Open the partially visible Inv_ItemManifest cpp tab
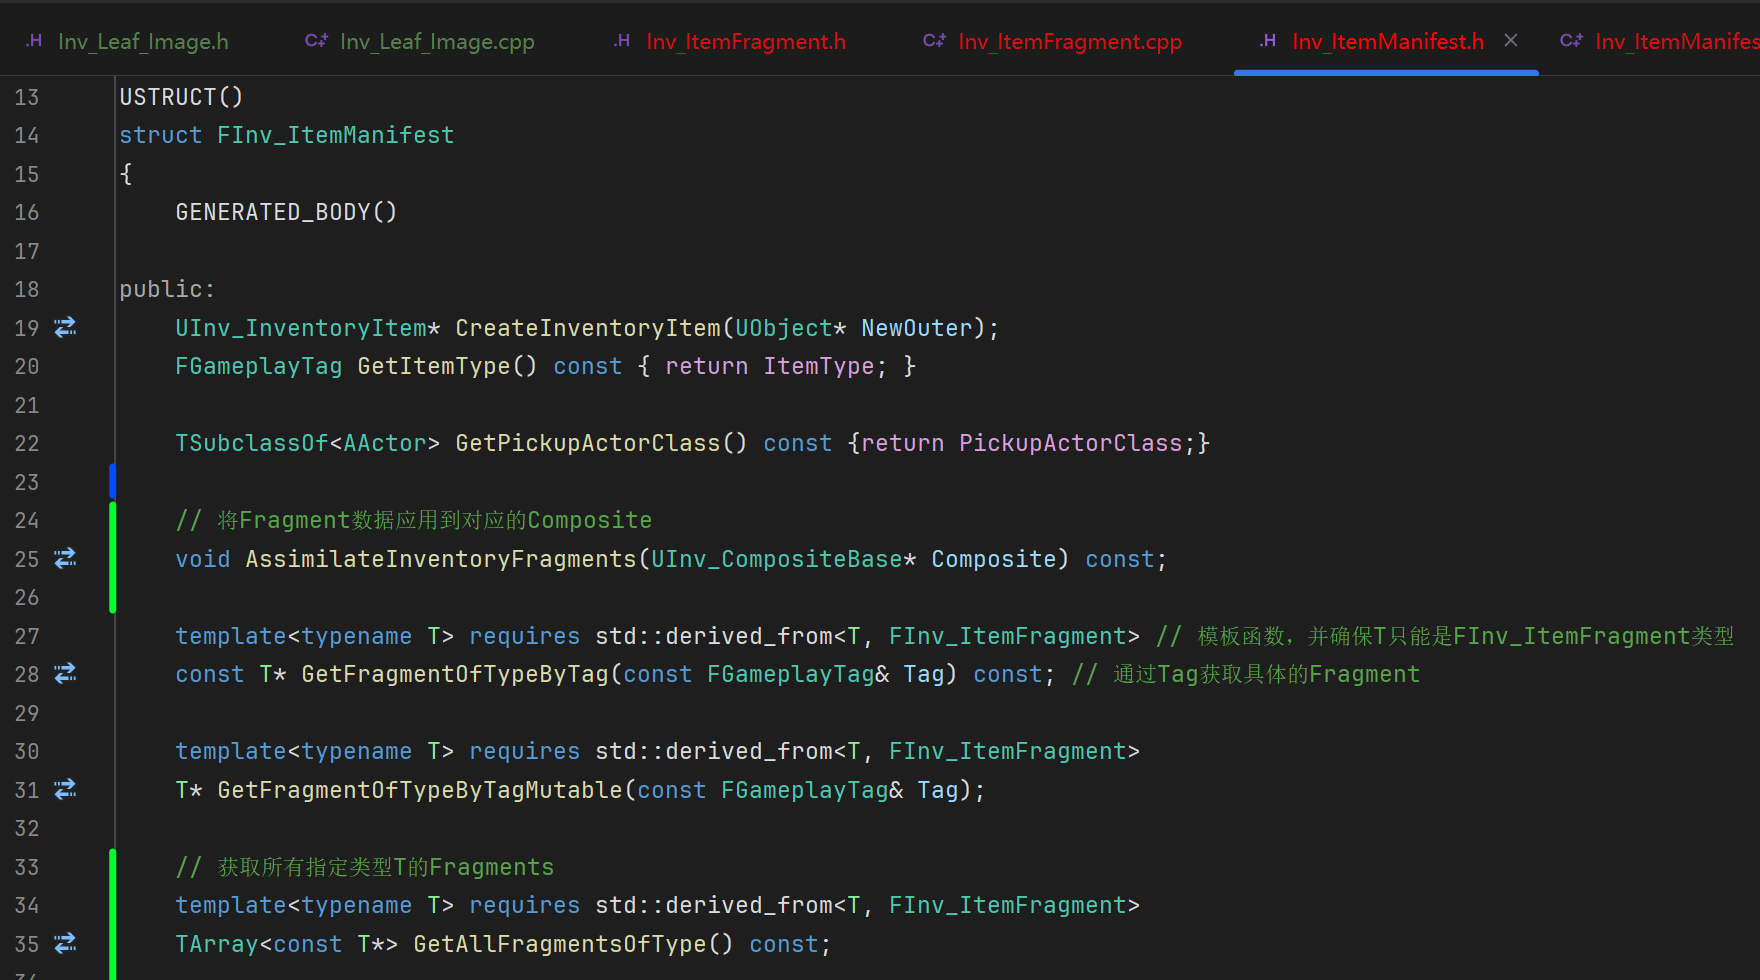 [1660, 41]
